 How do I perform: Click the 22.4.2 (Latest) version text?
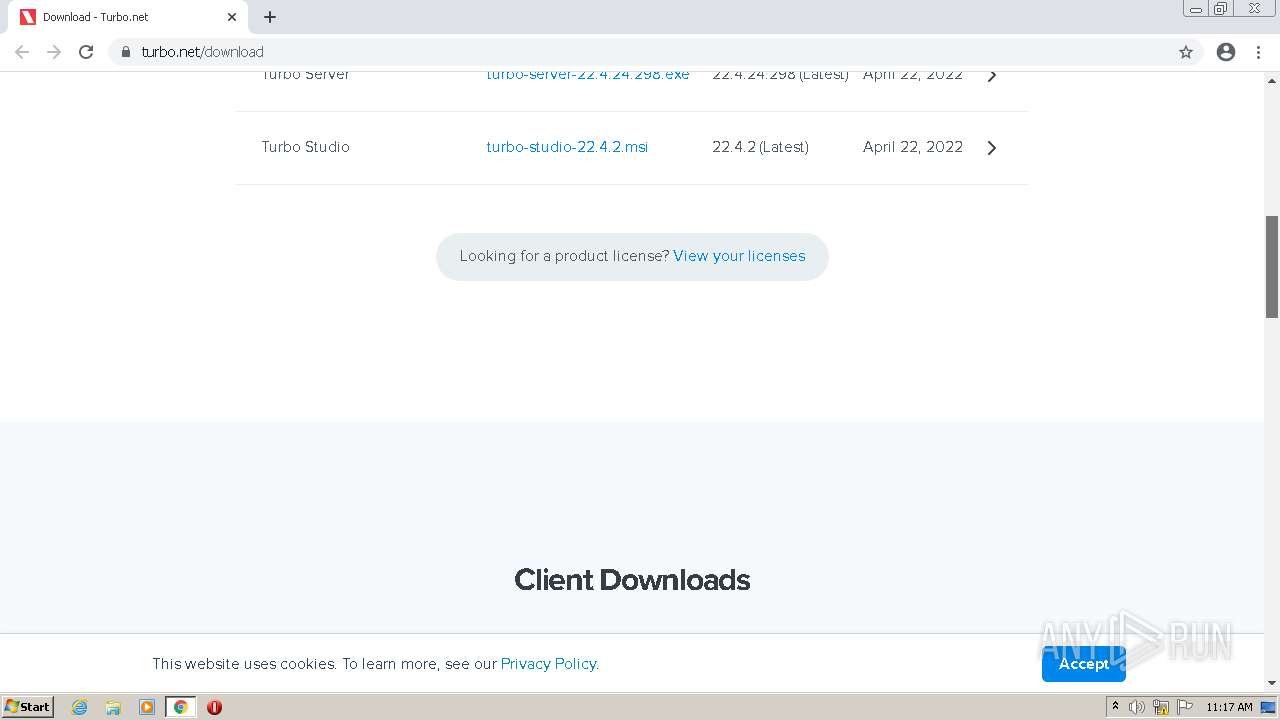click(x=760, y=147)
